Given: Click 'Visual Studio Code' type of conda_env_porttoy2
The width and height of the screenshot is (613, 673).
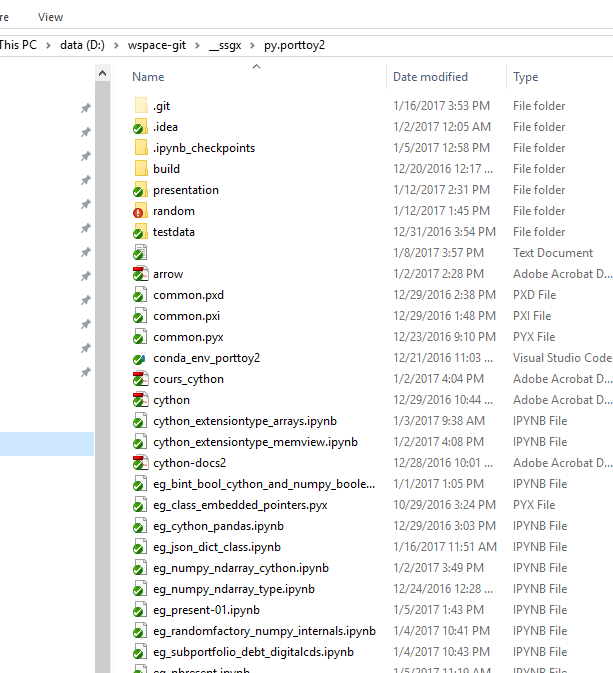Looking at the screenshot, I should 562,358.
